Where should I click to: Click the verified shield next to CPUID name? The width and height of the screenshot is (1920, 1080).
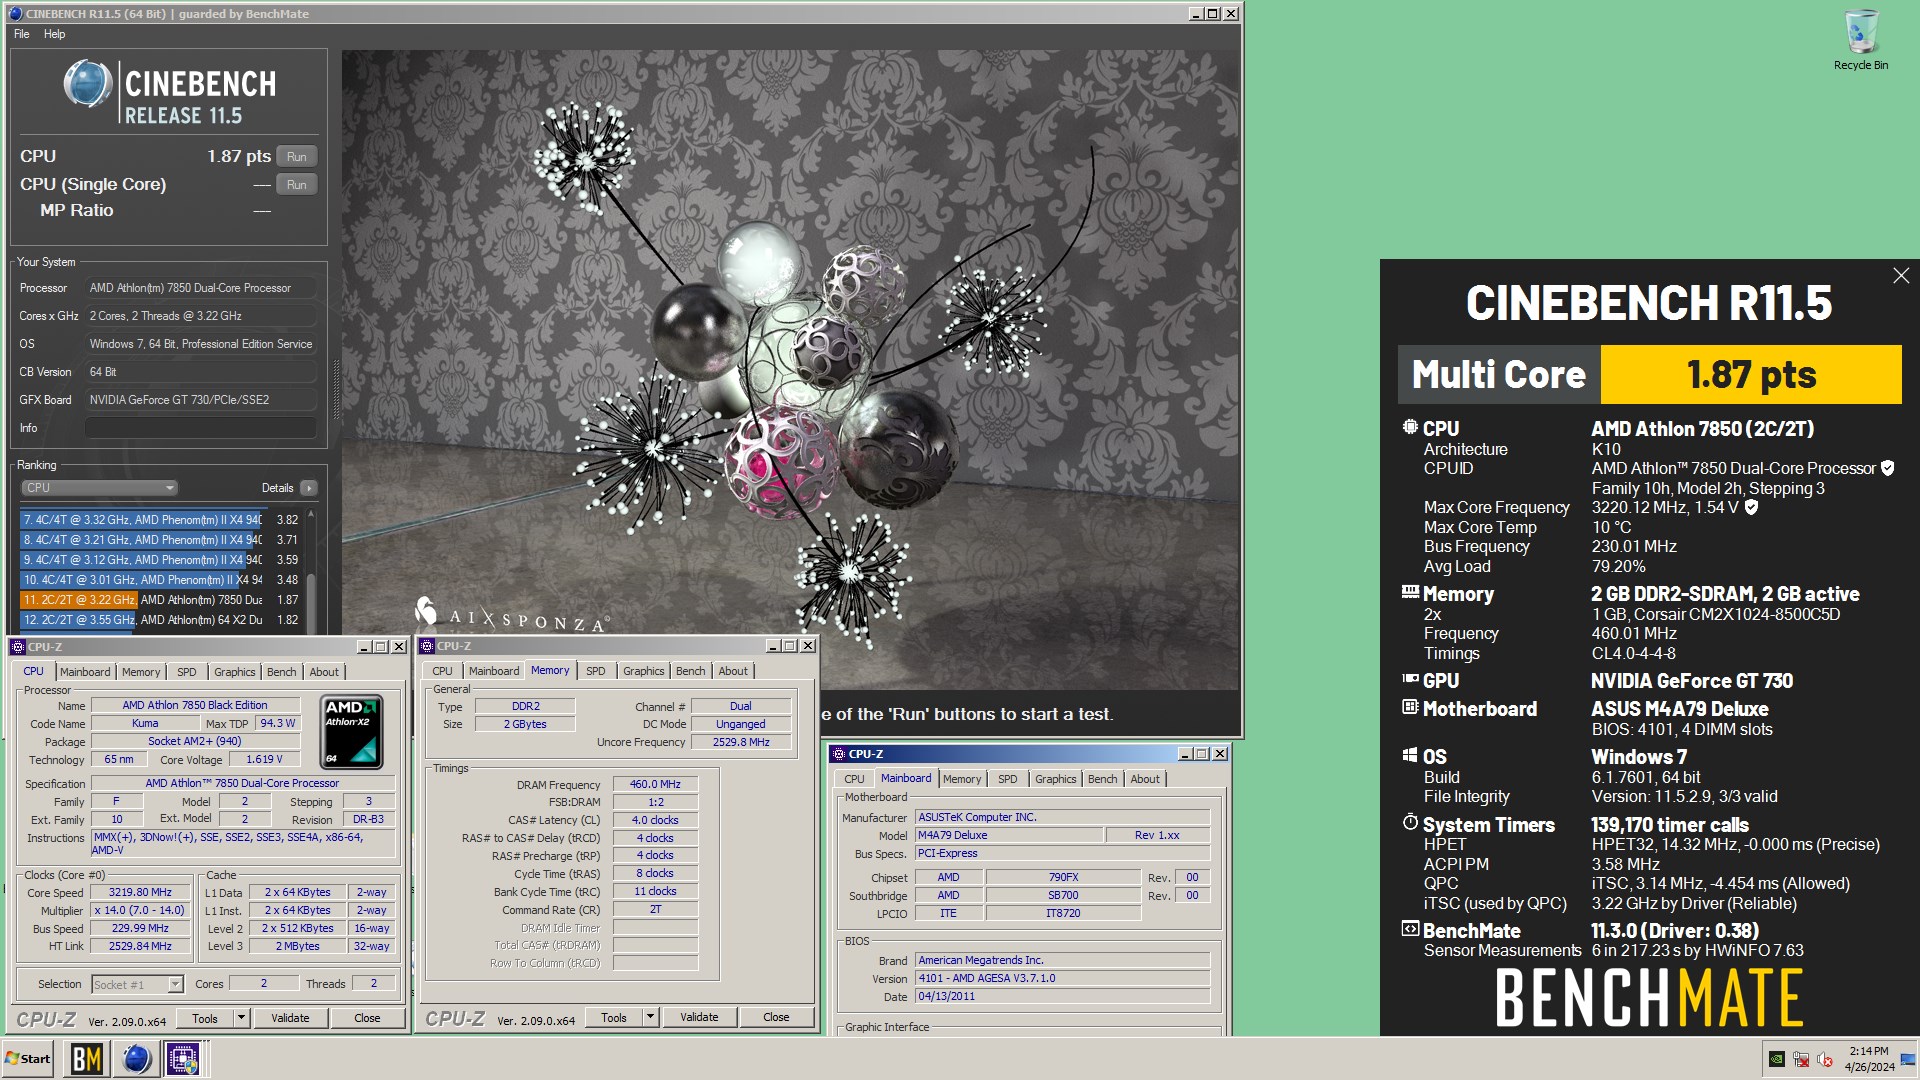pyautogui.click(x=1887, y=468)
